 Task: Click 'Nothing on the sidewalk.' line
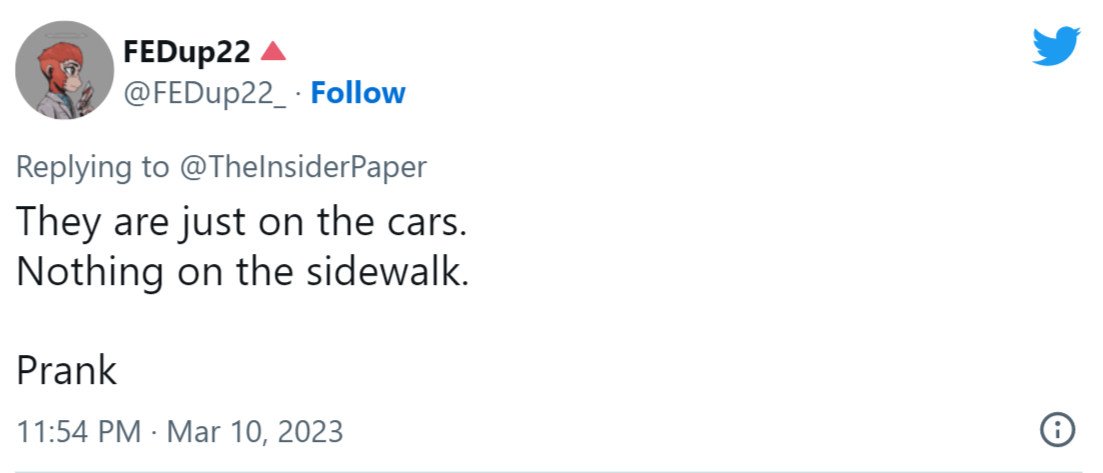click(243, 273)
